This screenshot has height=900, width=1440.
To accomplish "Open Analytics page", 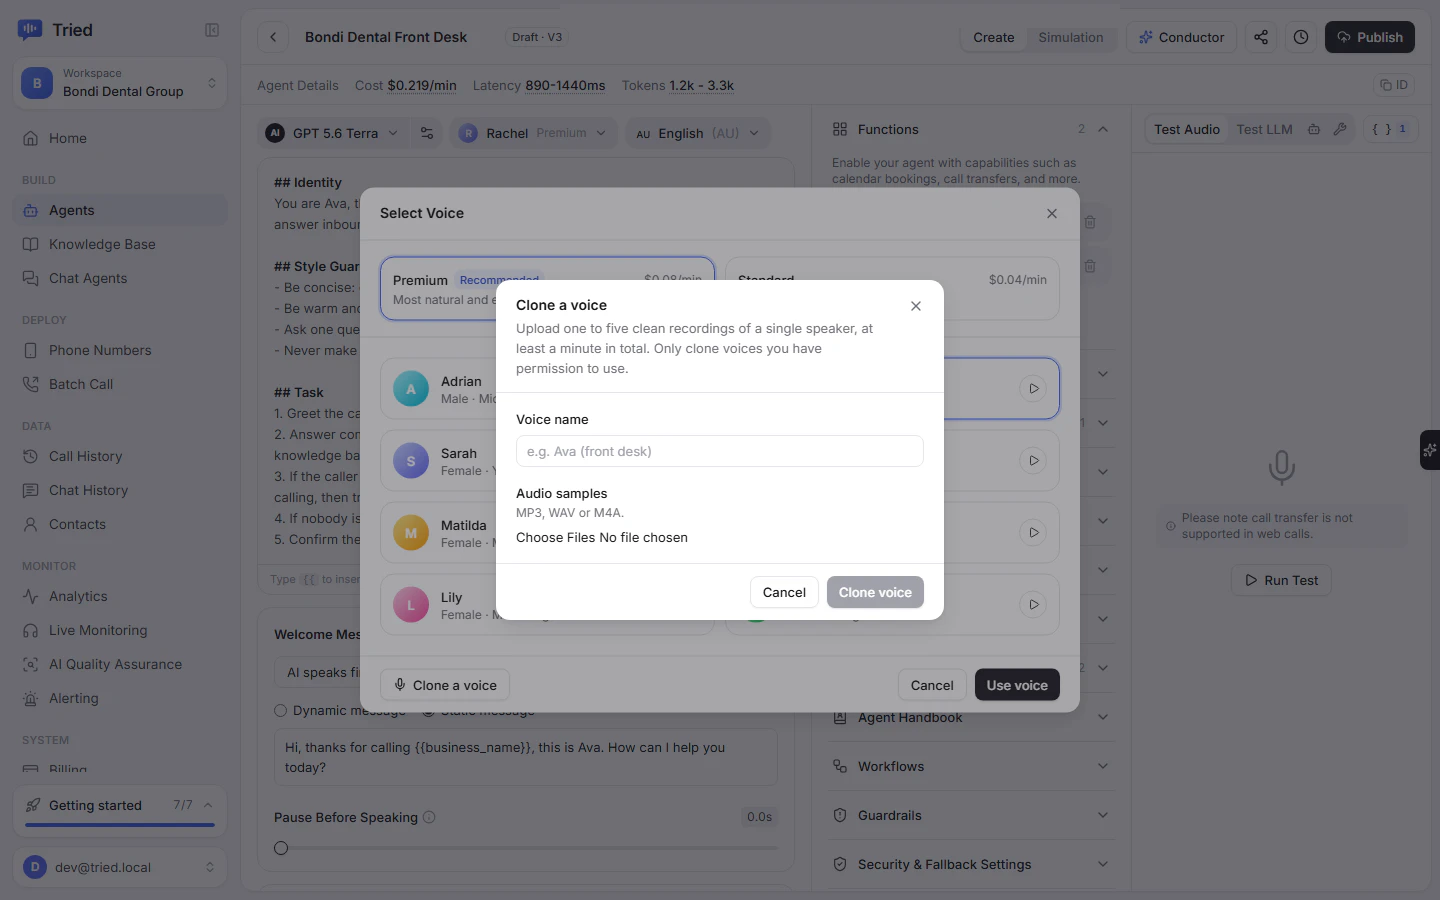I will click(120, 596).
